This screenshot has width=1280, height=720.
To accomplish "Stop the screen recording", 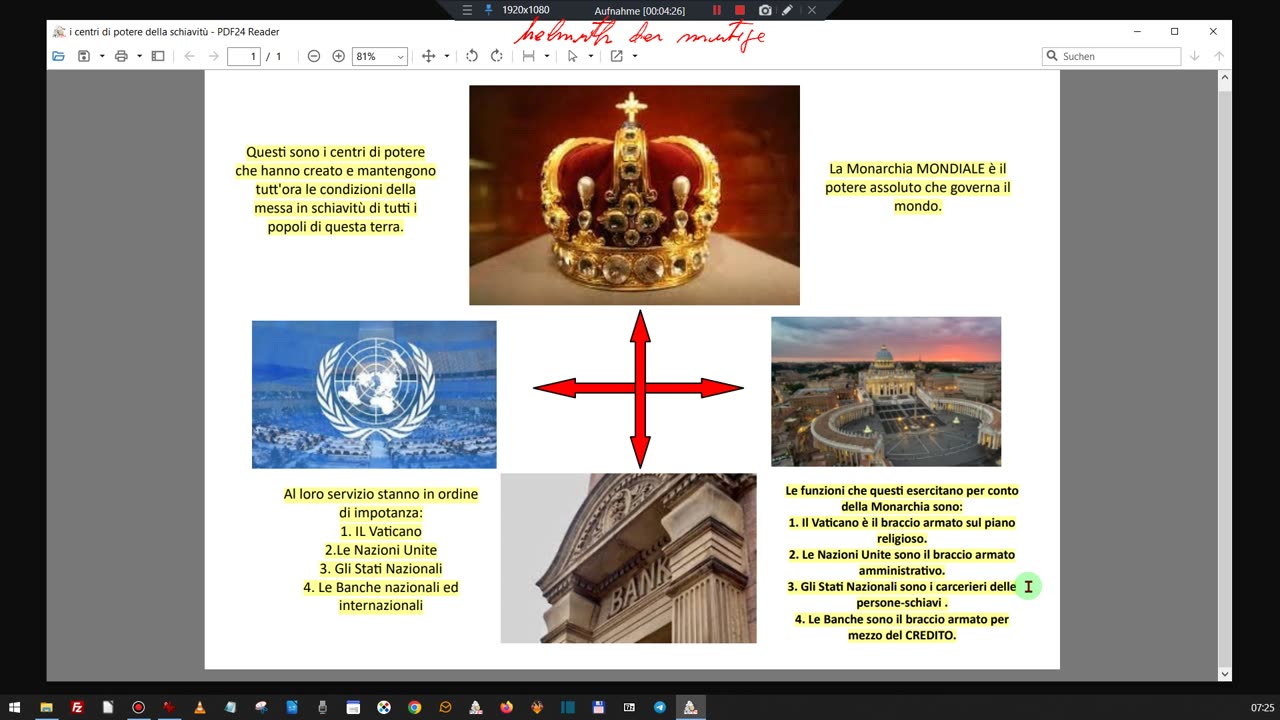I will [740, 10].
